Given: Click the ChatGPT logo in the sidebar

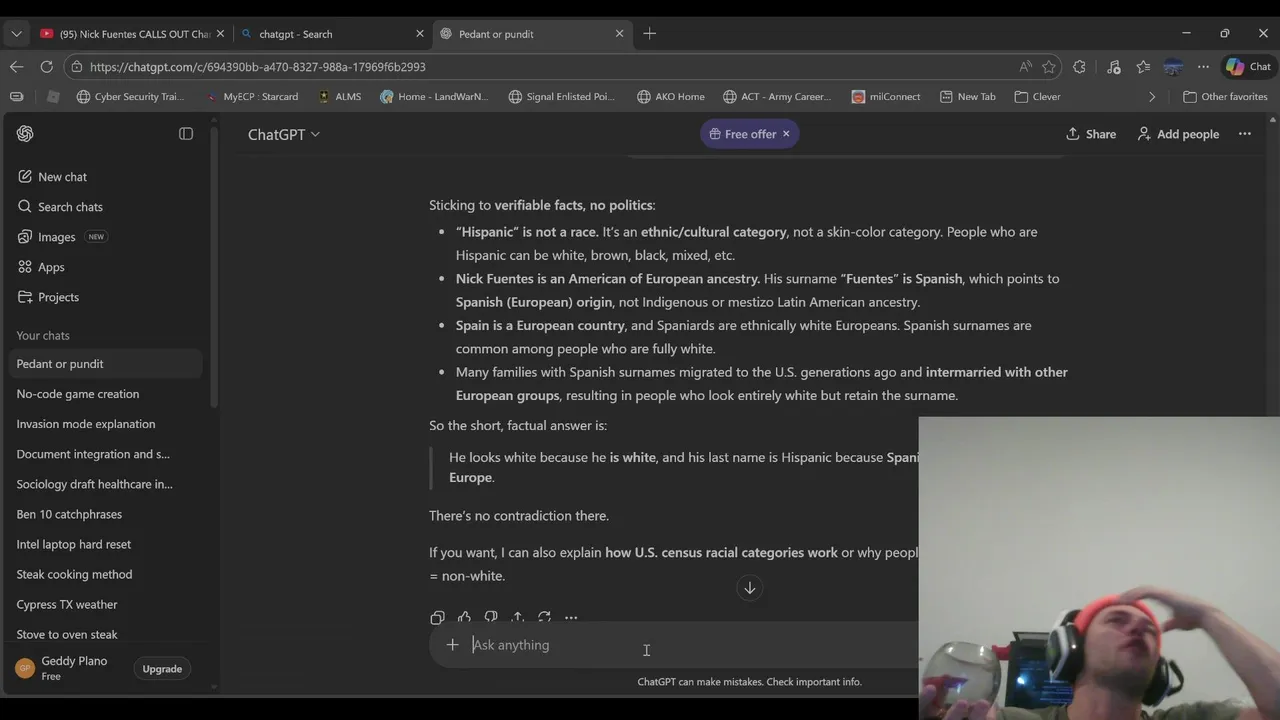Looking at the screenshot, I should point(25,134).
